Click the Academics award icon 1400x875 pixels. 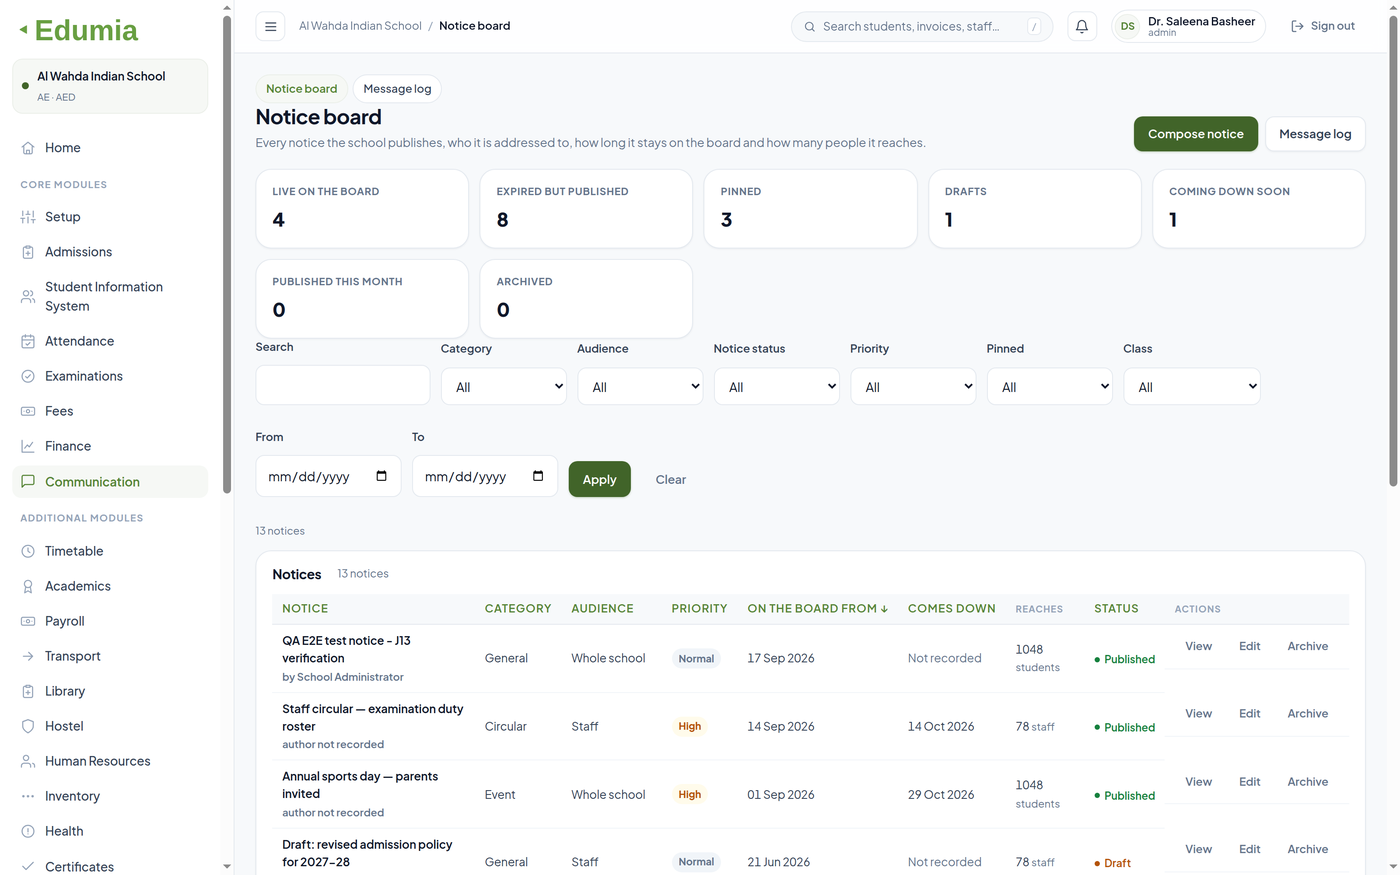[x=28, y=586]
